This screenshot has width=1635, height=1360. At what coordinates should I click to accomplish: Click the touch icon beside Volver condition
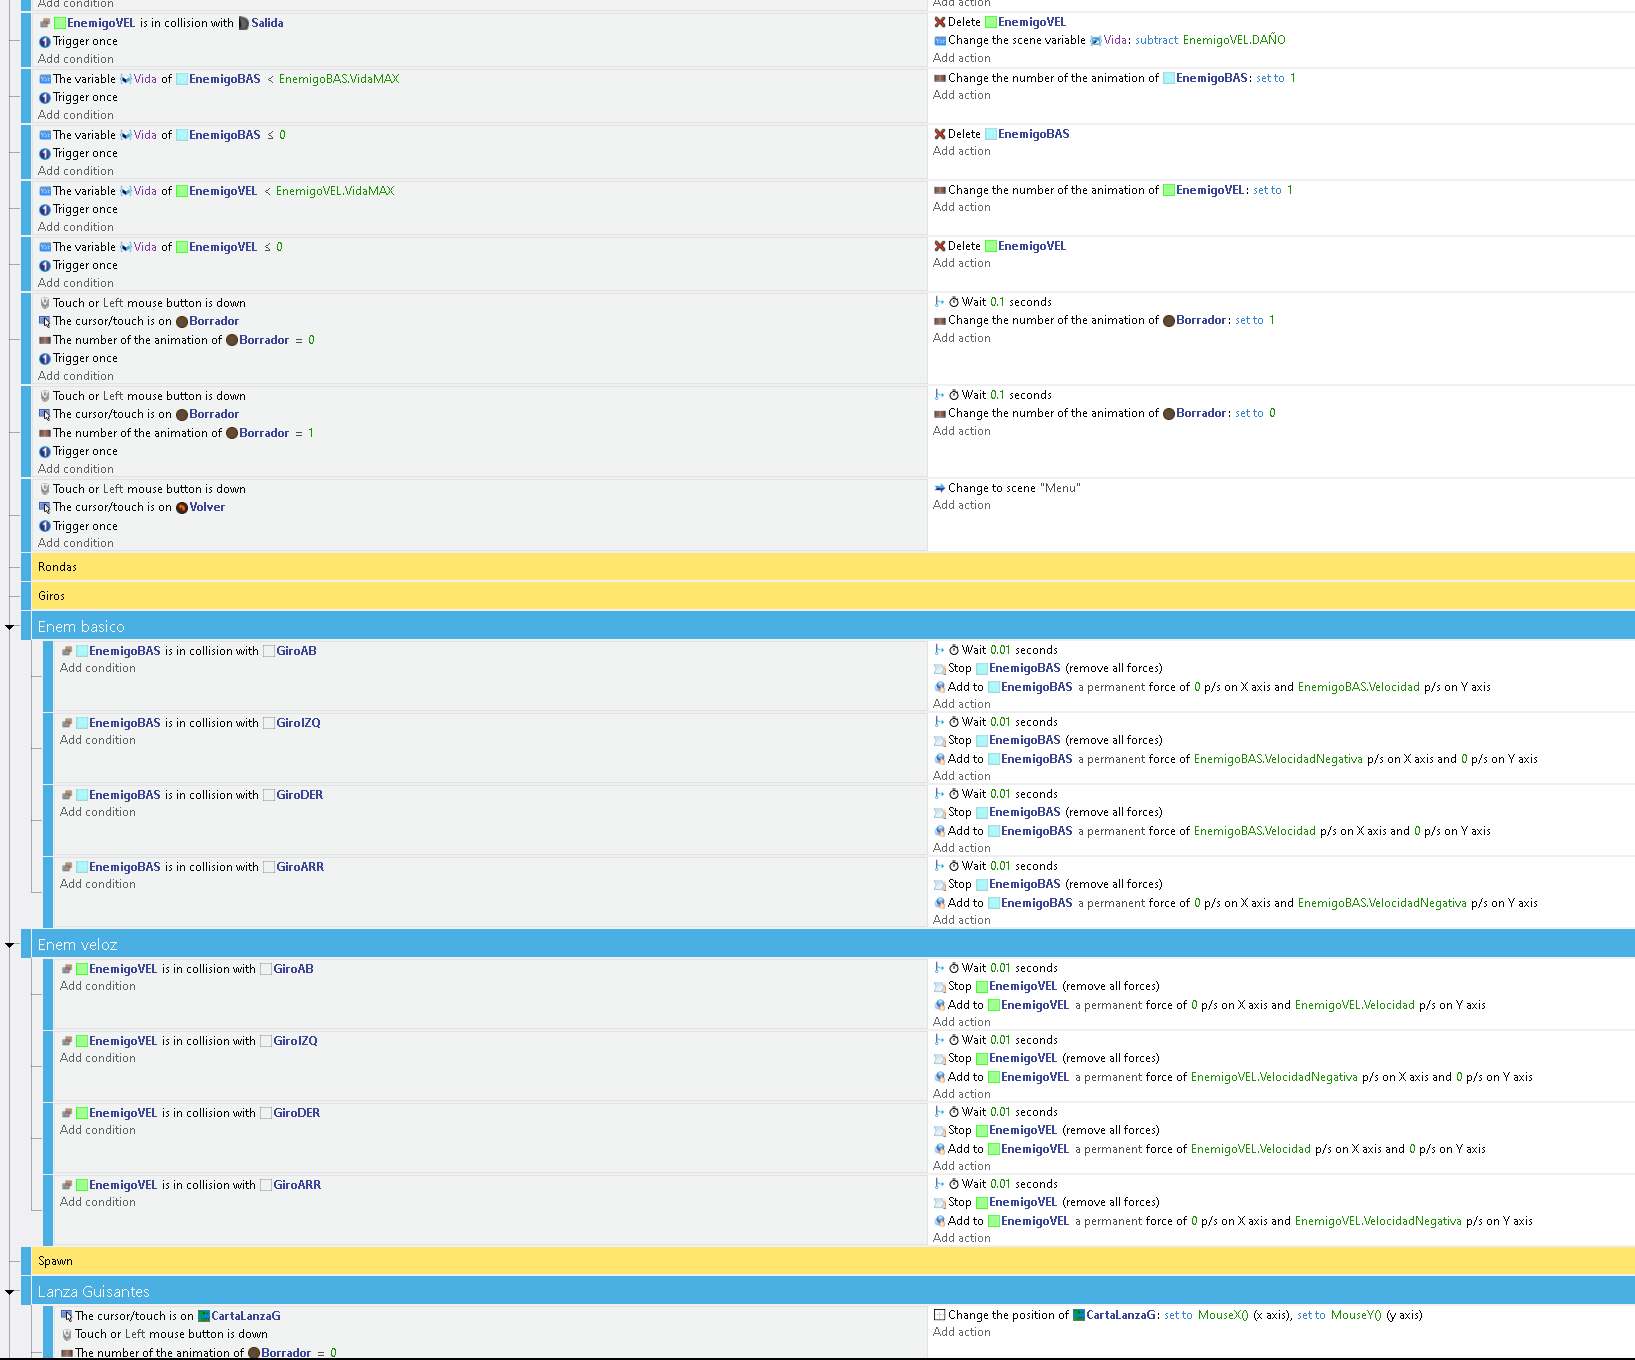[44, 489]
